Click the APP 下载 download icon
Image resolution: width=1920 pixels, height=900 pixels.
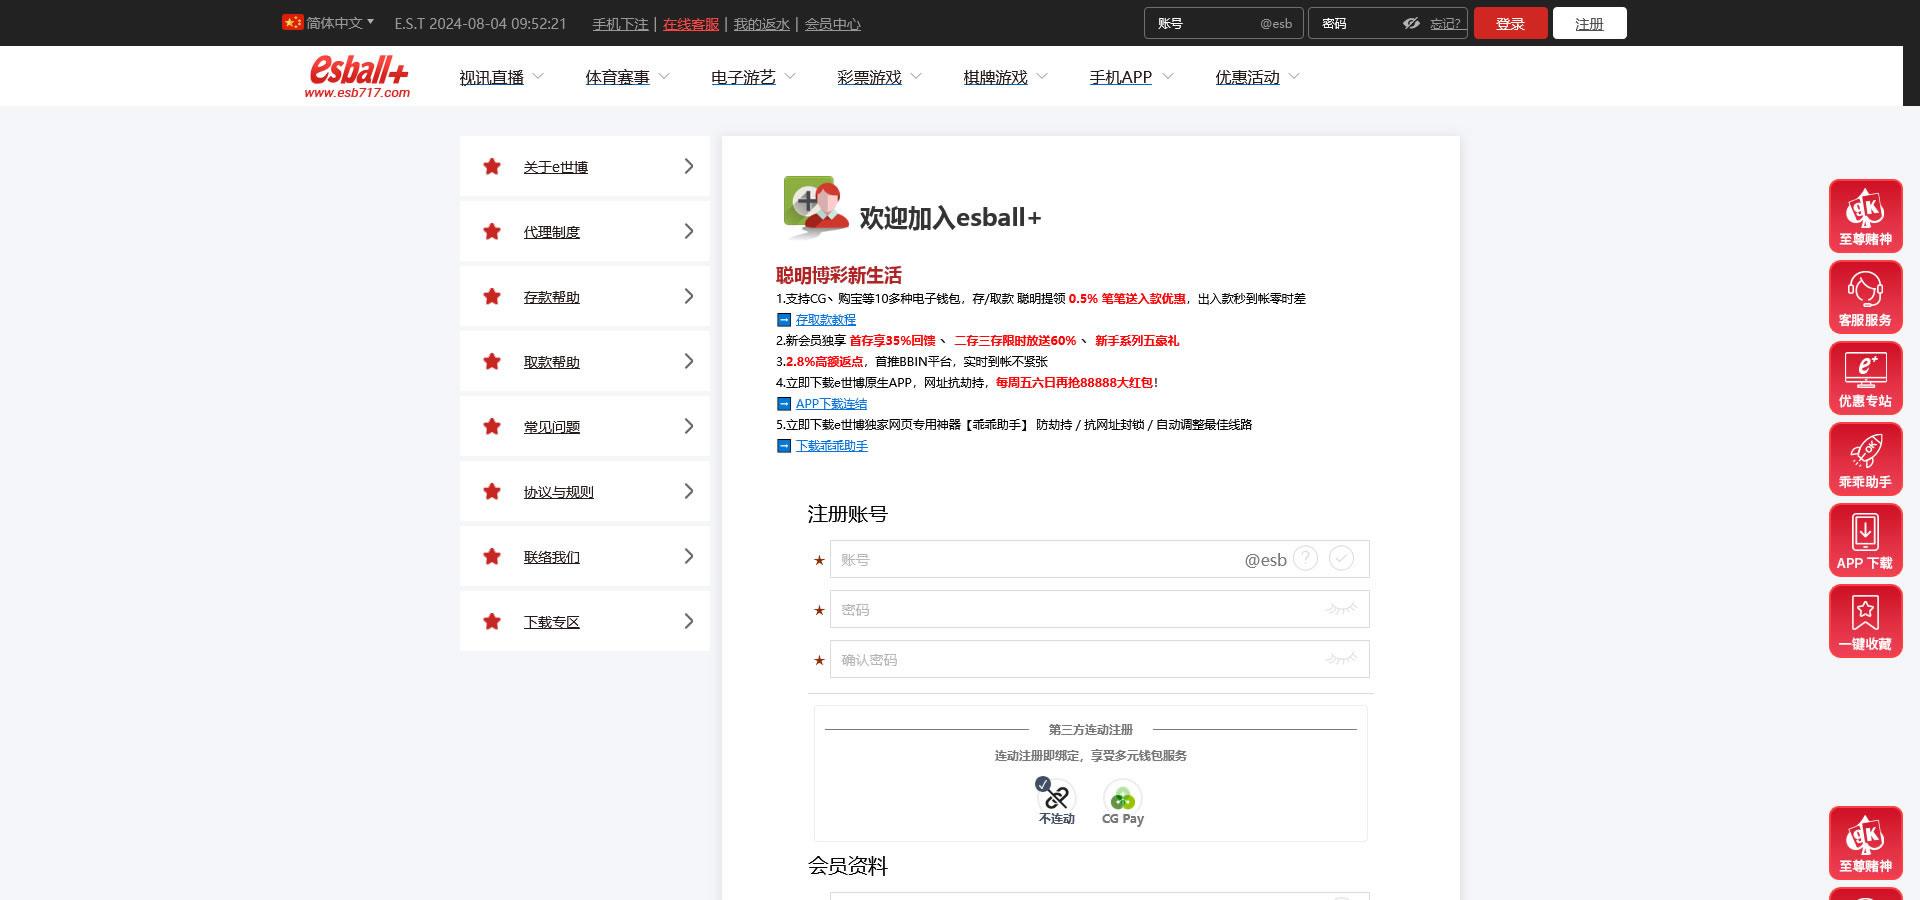point(1865,540)
